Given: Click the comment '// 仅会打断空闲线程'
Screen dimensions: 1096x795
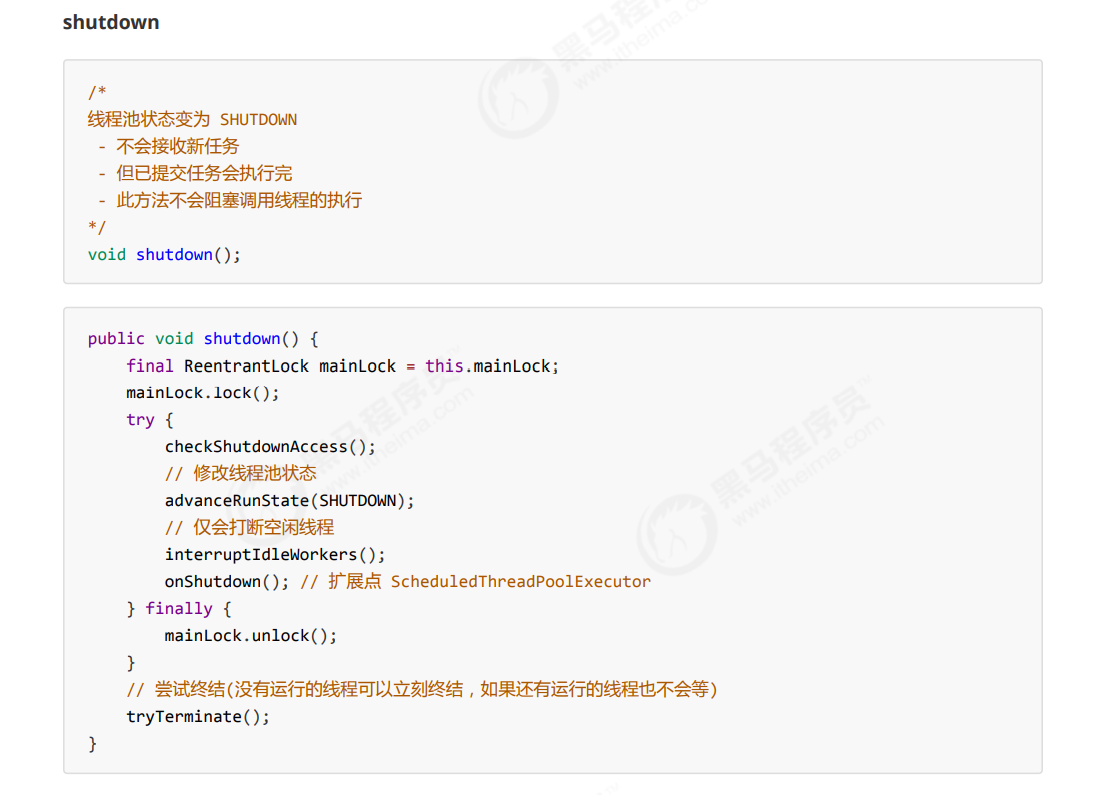Looking at the screenshot, I should pos(250,527).
